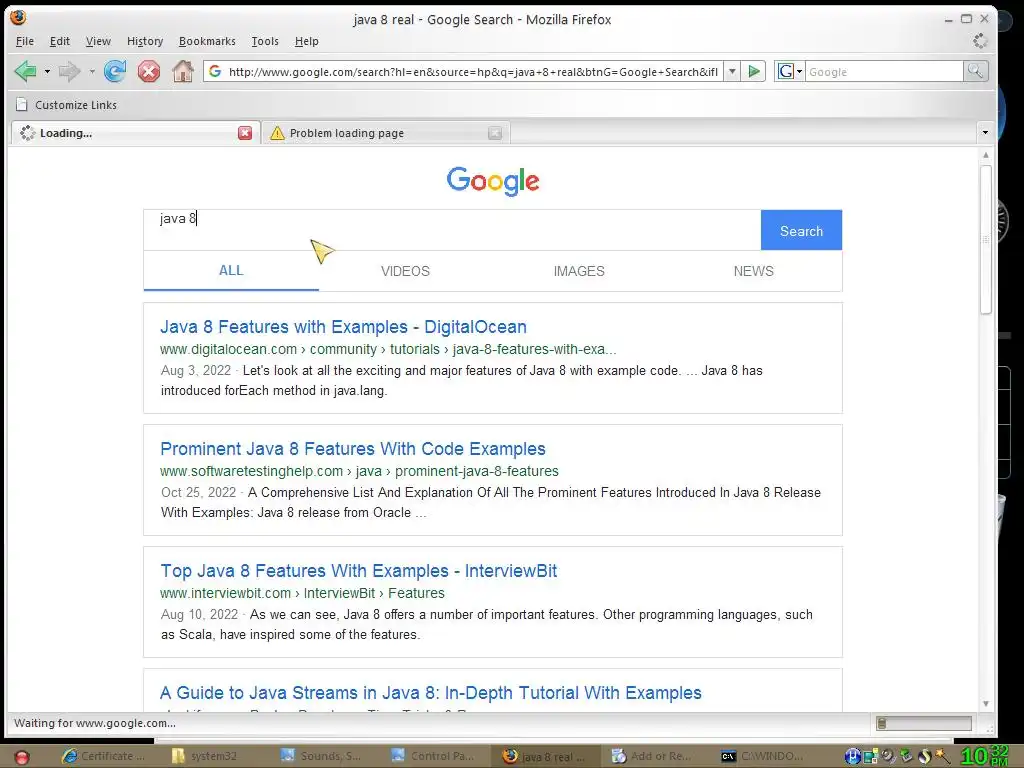
Task: Click the Google logo
Action: tap(493, 181)
